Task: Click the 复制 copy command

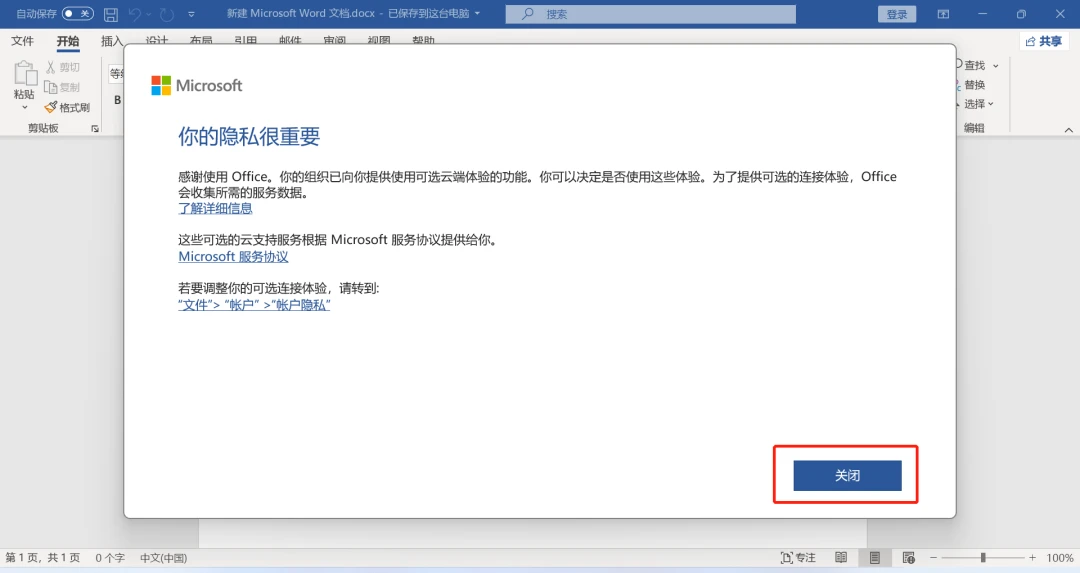Action: coord(62,87)
